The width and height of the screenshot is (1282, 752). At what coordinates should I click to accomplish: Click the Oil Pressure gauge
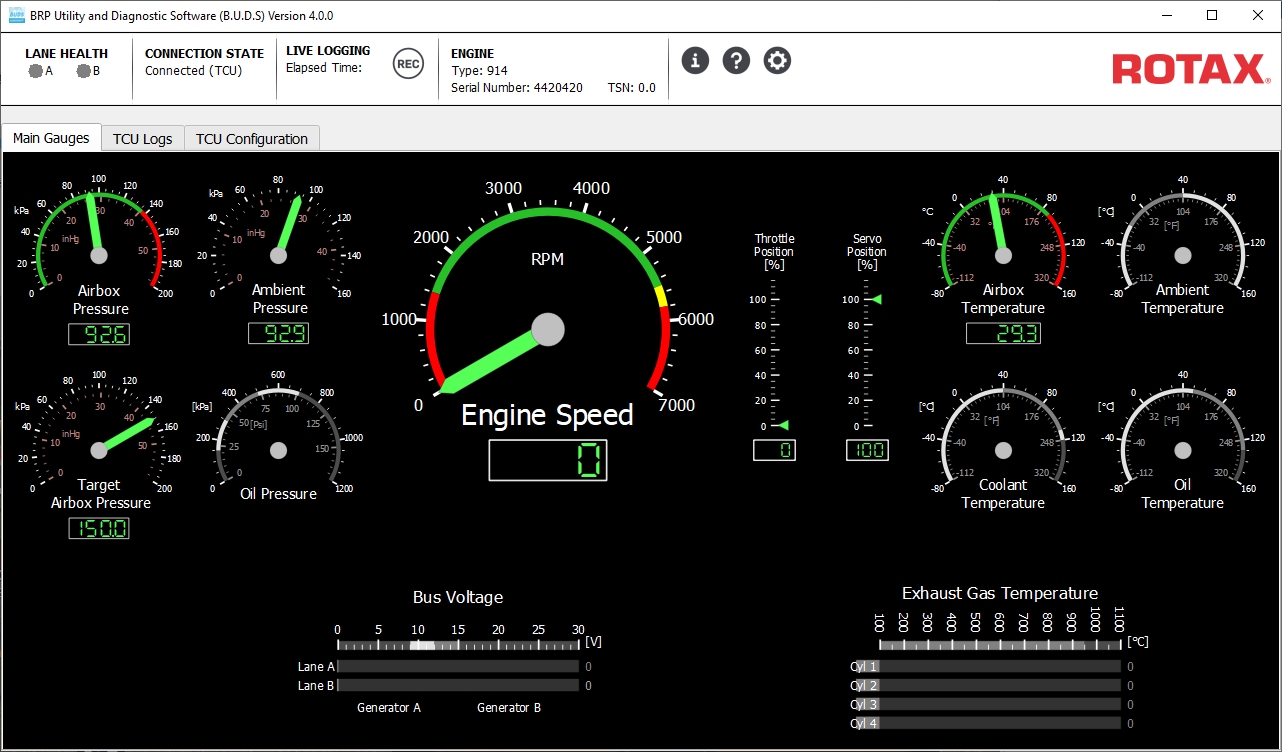tap(278, 450)
